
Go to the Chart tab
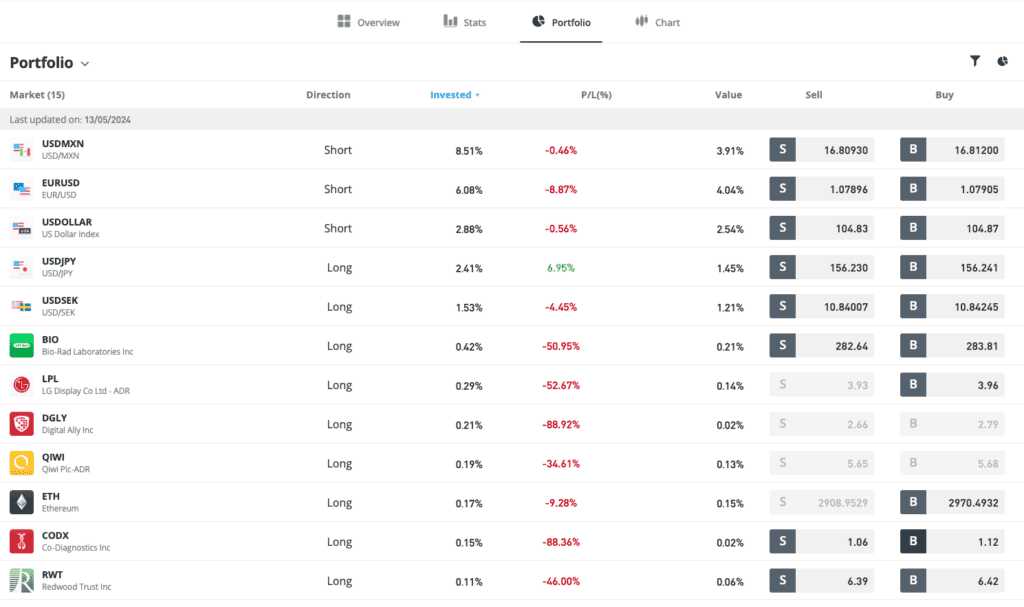coord(657,22)
